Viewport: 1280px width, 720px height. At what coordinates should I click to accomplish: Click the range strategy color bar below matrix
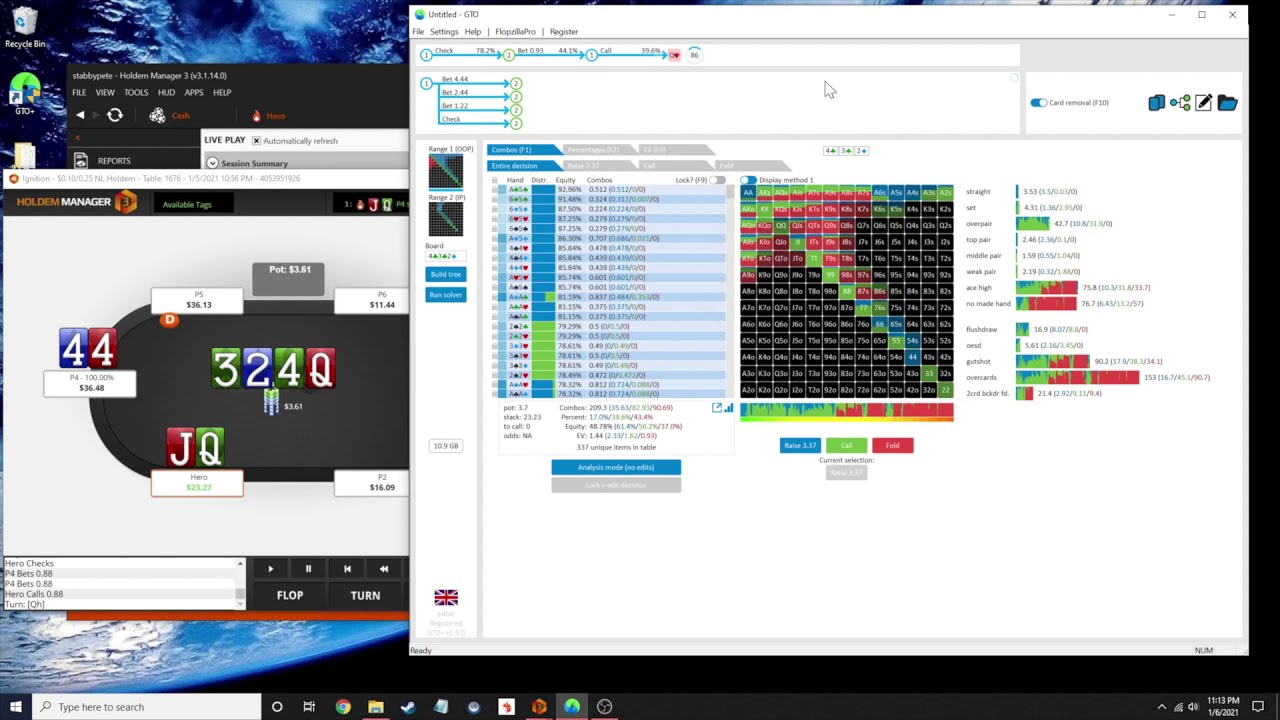tap(846, 410)
